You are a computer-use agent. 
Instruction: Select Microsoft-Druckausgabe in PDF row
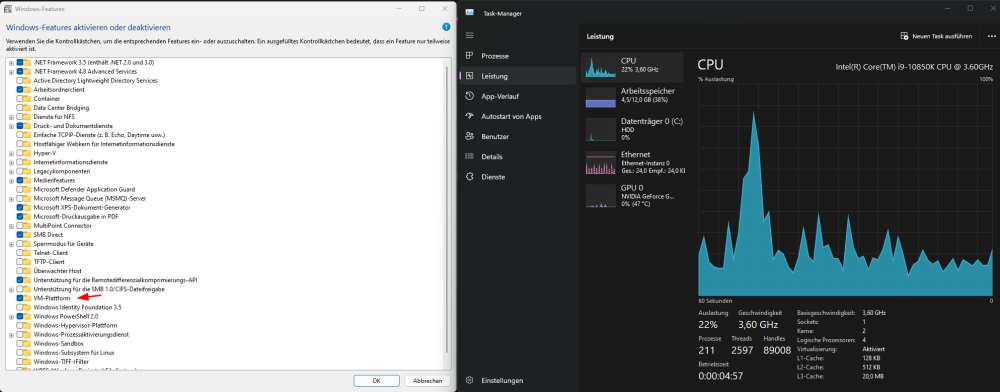click(x=75, y=217)
